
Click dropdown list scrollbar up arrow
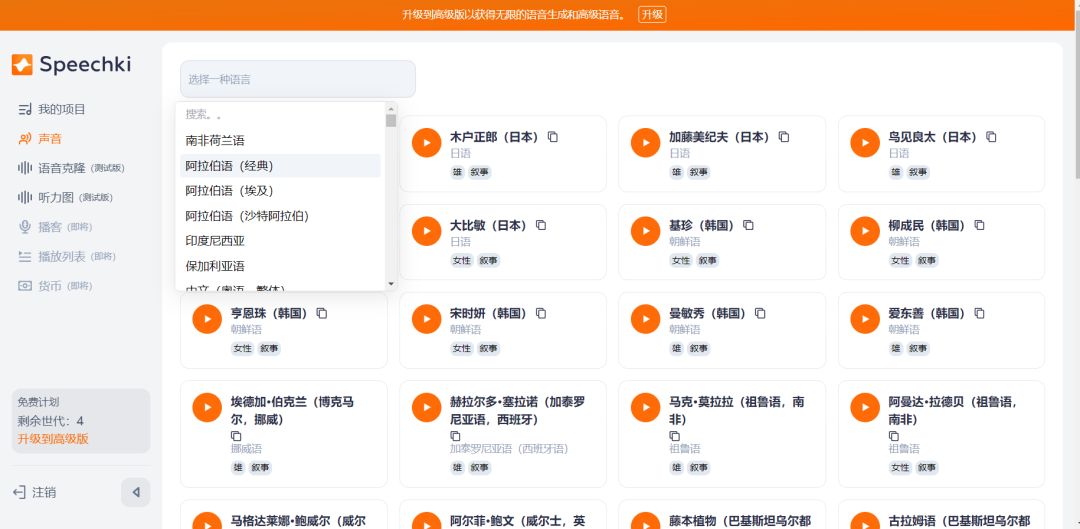click(391, 108)
